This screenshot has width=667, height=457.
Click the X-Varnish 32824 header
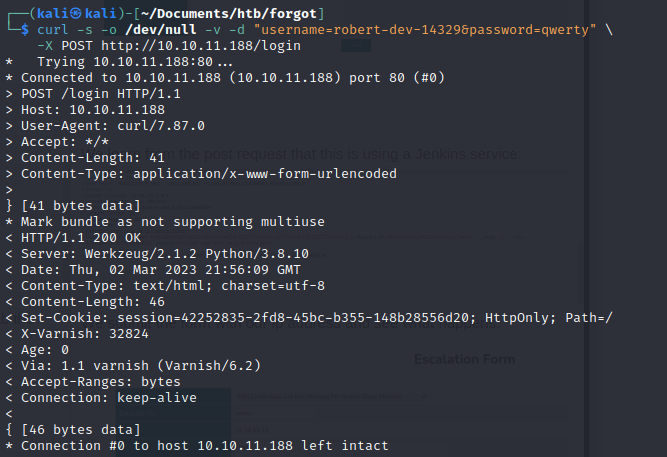85,334
